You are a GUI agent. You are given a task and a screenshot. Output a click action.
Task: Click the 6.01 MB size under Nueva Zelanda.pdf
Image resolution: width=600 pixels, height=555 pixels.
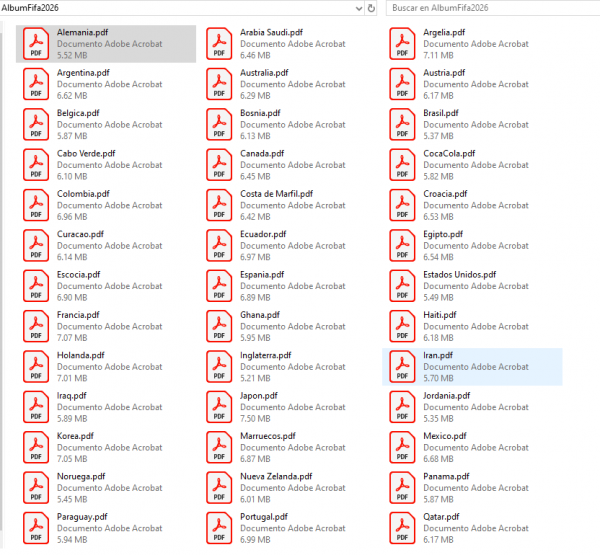[x=255, y=500]
